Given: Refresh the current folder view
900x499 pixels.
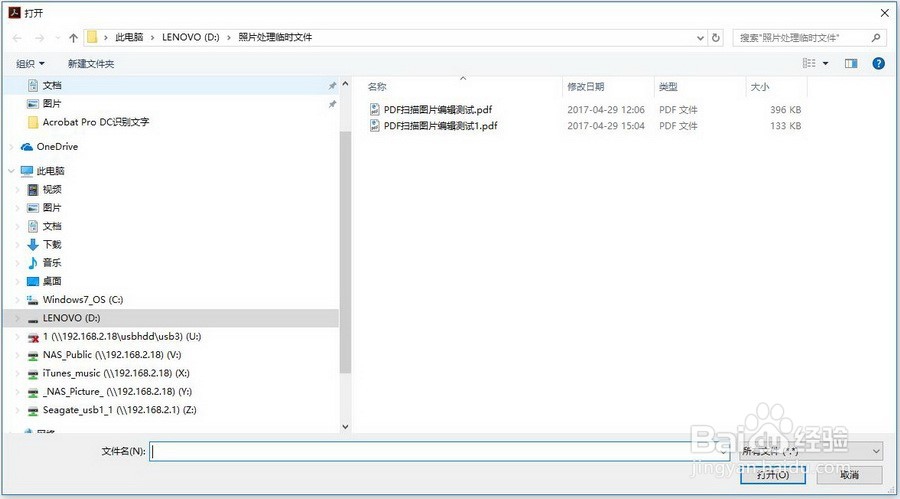Looking at the screenshot, I should pos(716,38).
